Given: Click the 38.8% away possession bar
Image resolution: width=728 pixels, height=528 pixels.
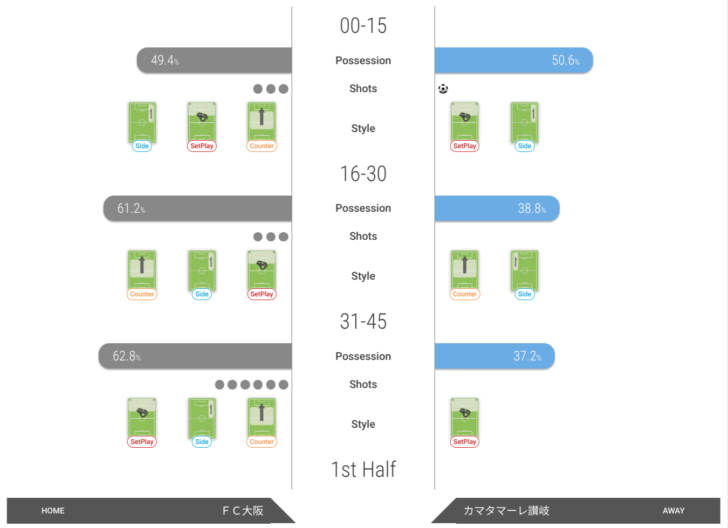Looking at the screenshot, I should point(497,209).
